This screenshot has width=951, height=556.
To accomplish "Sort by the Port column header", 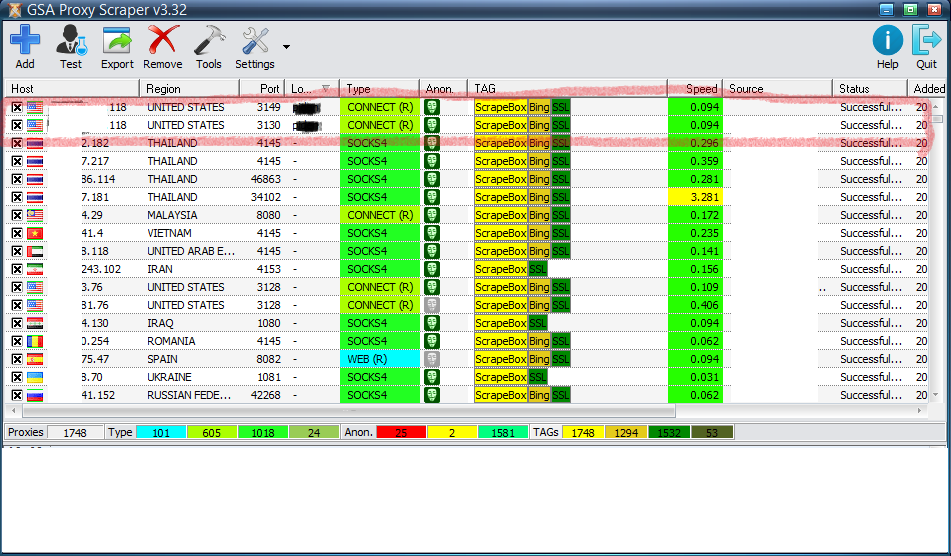I will point(262,89).
